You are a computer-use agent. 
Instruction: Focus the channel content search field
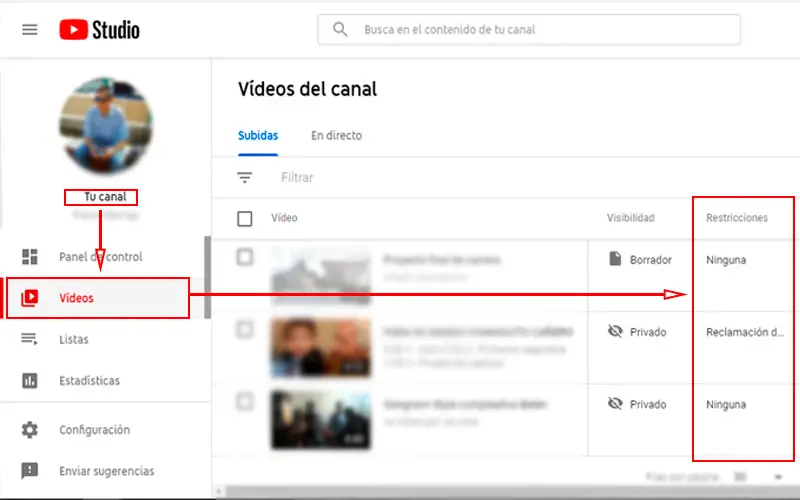pyautogui.click(x=529, y=30)
